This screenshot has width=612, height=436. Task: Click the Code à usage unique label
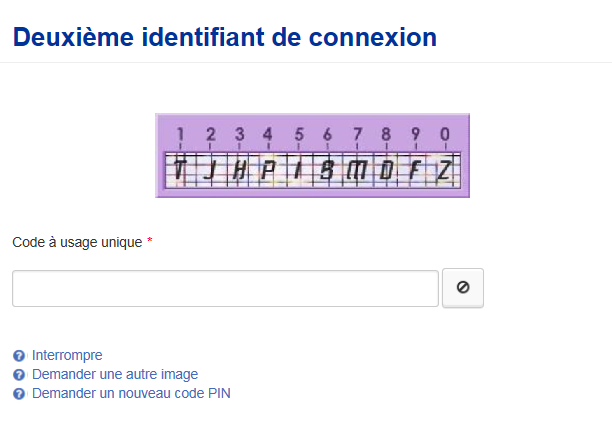coord(77,242)
